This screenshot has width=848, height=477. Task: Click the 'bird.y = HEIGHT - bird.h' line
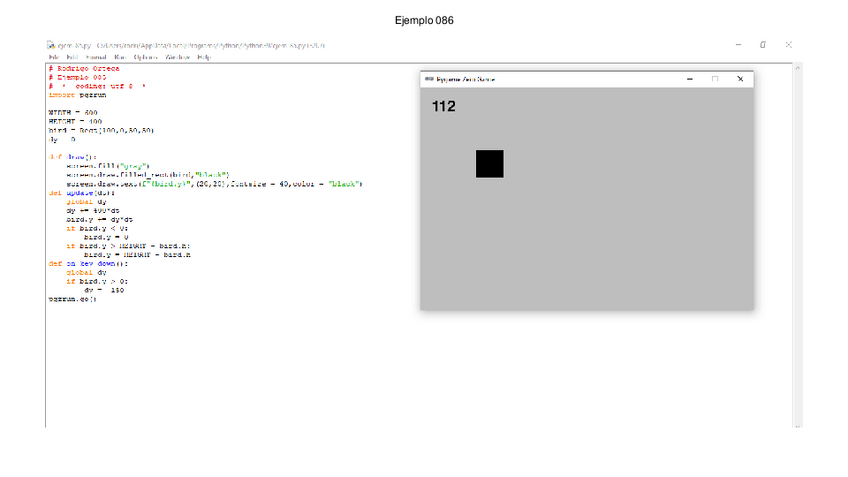(x=137, y=255)
